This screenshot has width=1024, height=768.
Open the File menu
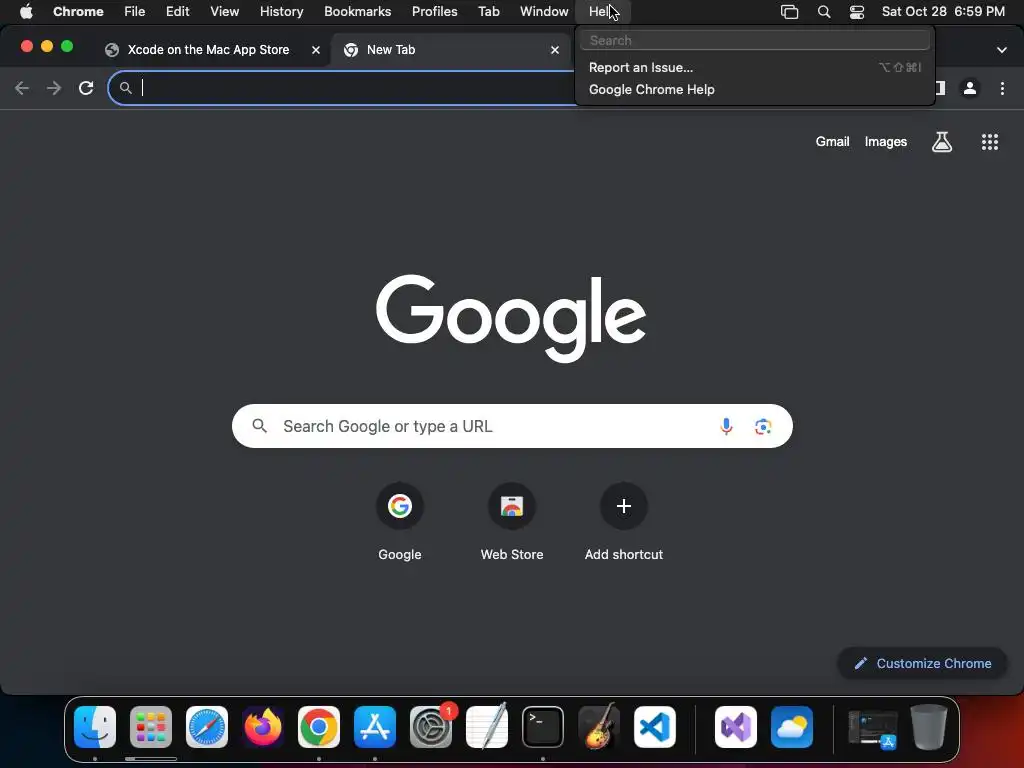coord(135,12)
